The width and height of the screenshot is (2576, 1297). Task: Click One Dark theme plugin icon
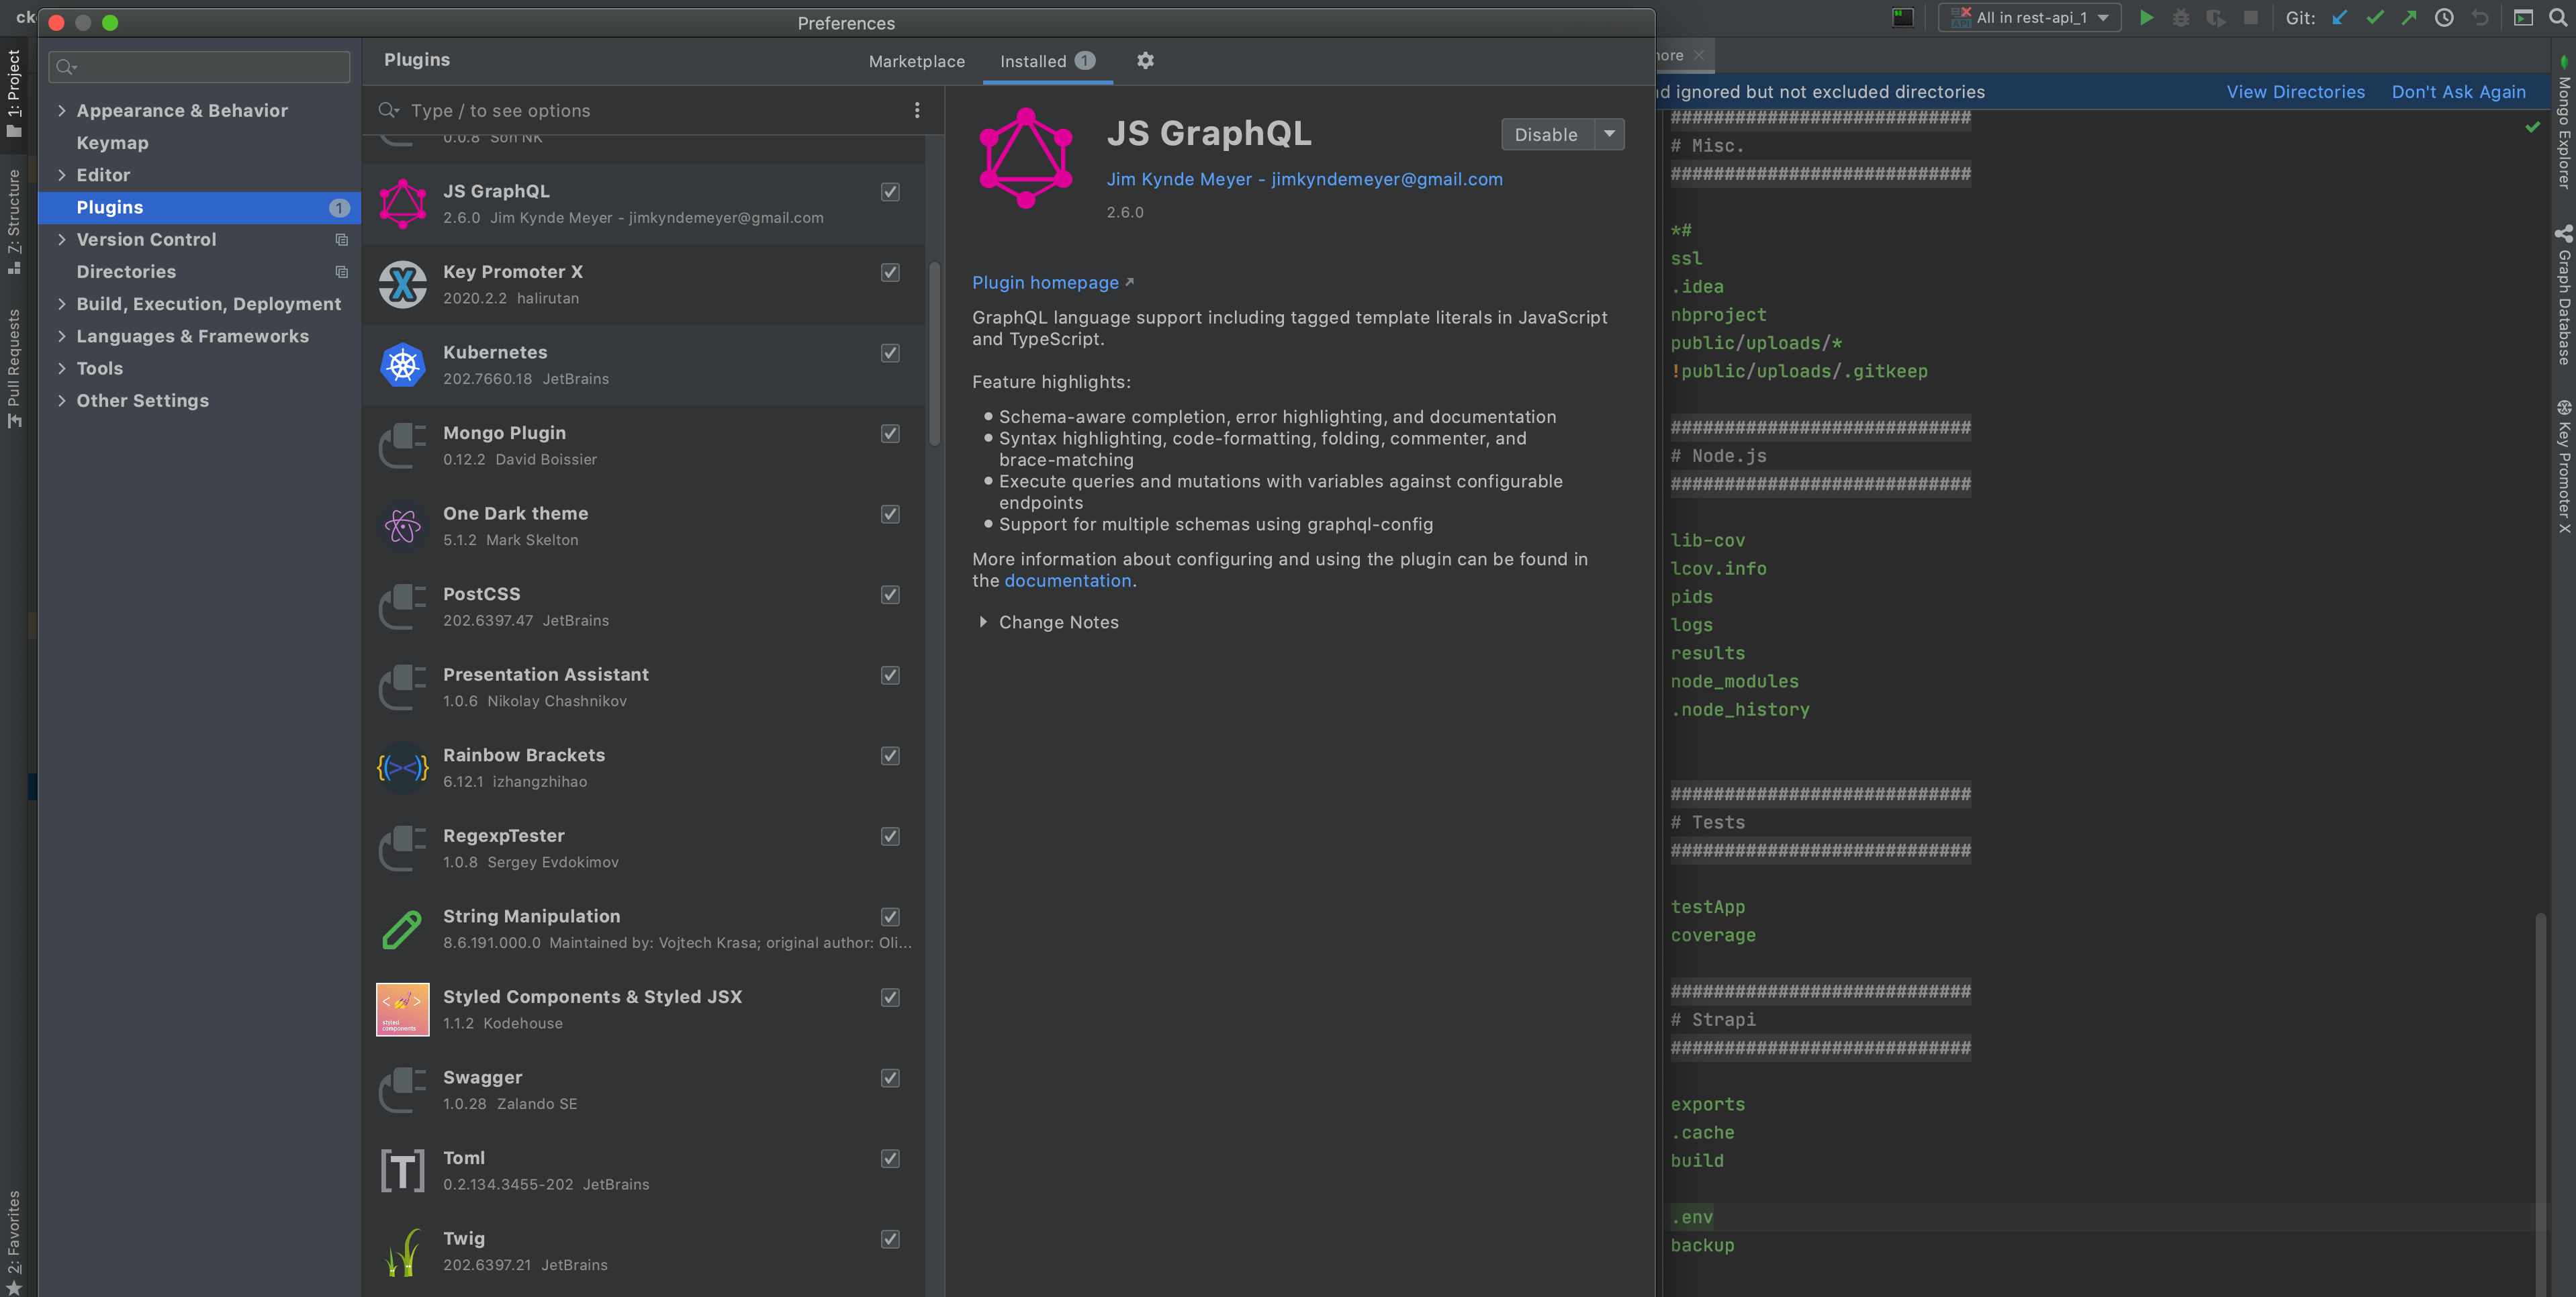(403, 526)
